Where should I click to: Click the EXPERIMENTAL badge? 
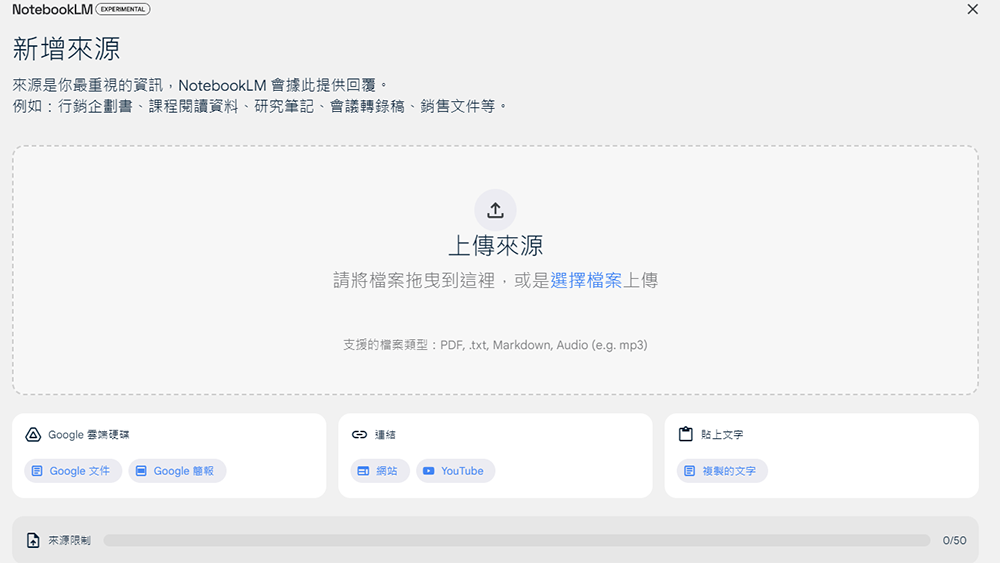point(122,9)
